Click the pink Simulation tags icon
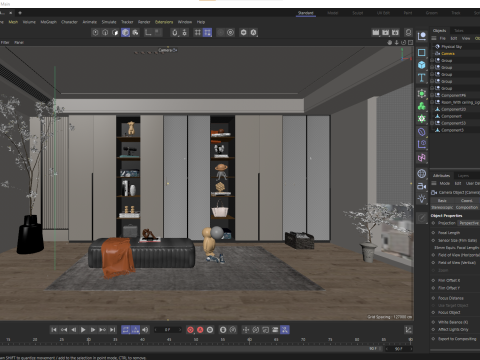The image size is (480, 360). pos(422,157)
